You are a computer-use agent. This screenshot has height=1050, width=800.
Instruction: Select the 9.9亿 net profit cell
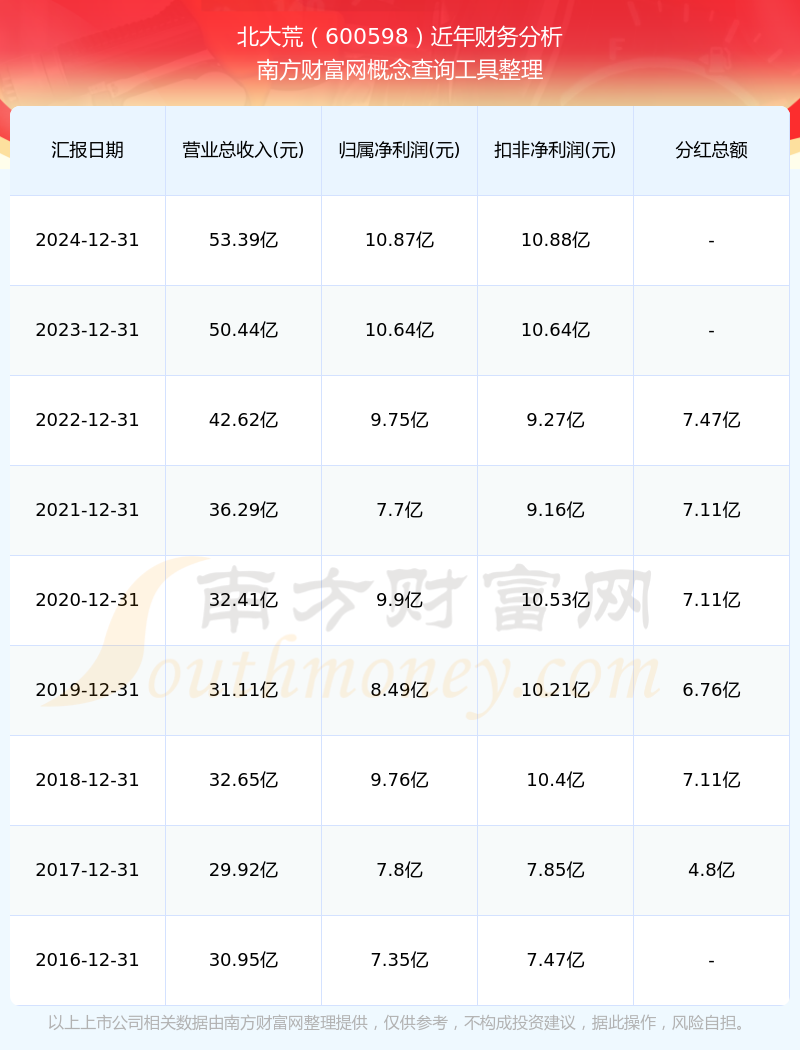(400, 600)
